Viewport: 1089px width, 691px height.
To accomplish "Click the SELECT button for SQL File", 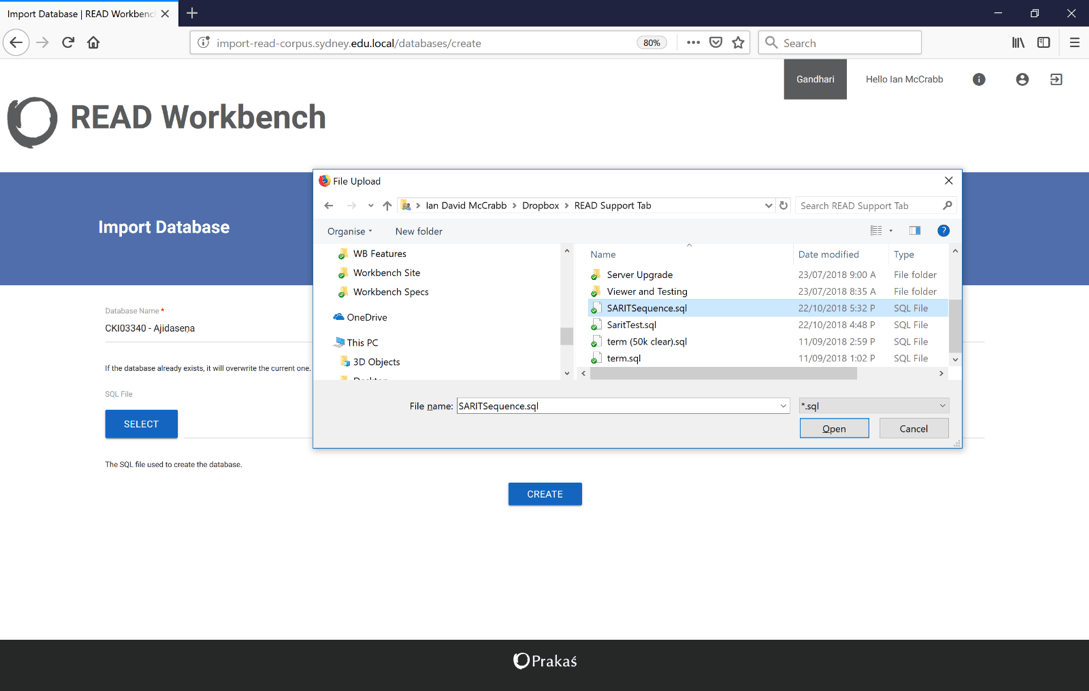I will click(x=141, y=424).
